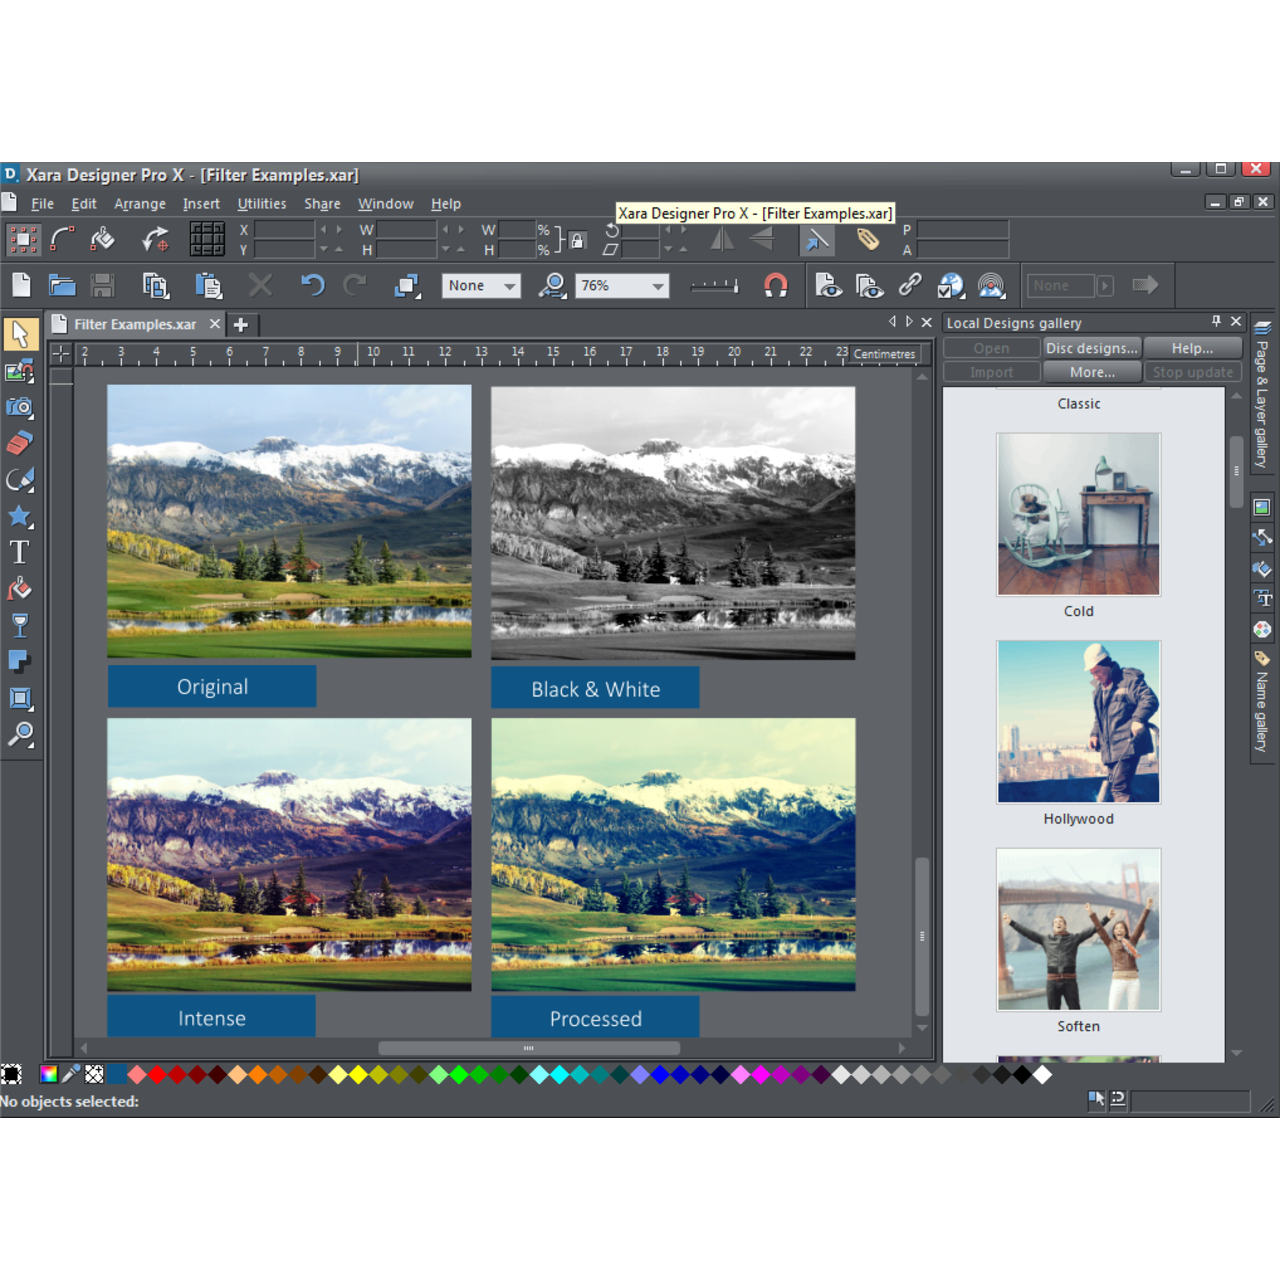This screenshot has height=1280, width=1280.
Task: Expand the Name gallery side tab
Action: [1262, 706]
